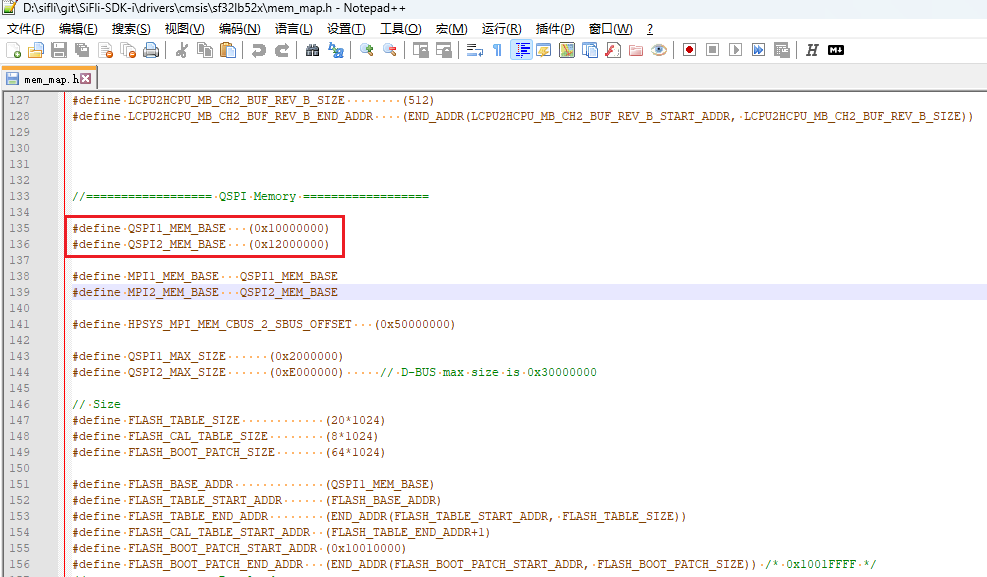
Task: Save the current recorded macro icon
Action: (x=782, y=50)
